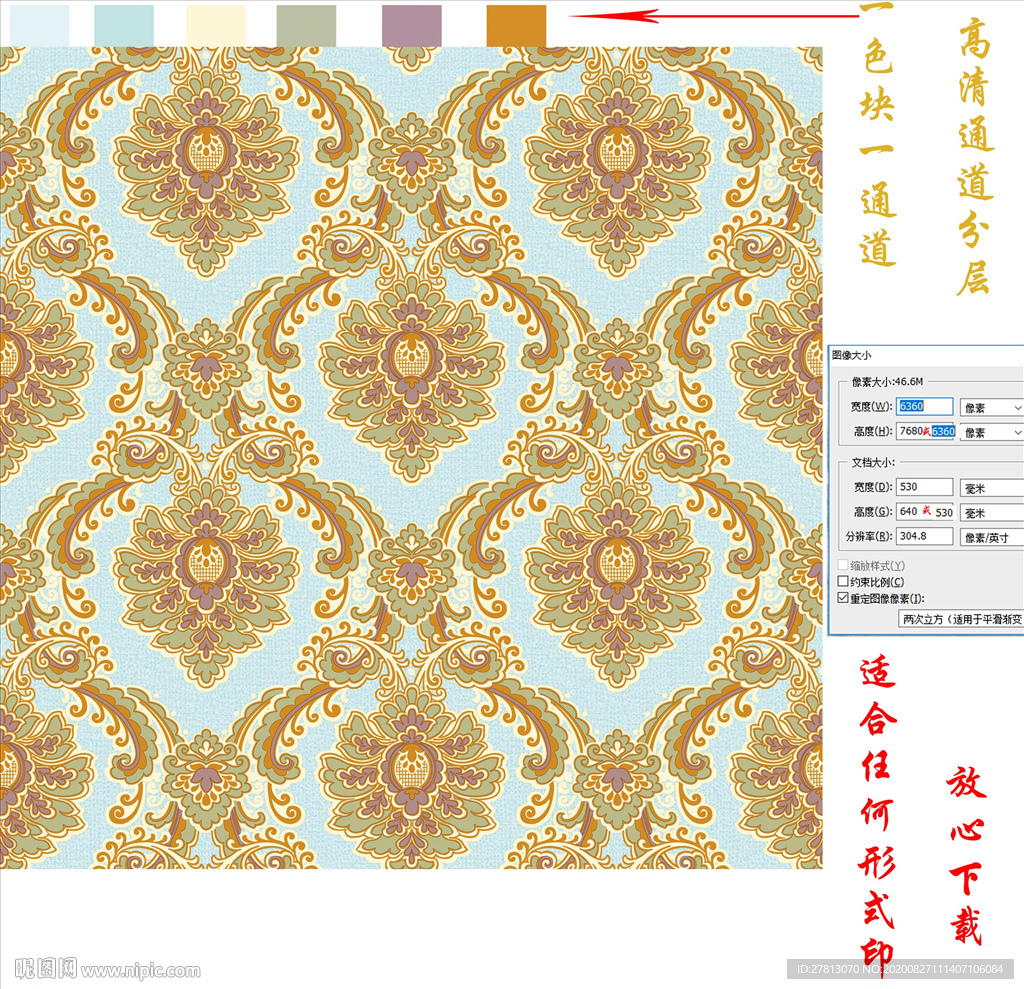Click the sage green color swatch
This screenshot has width=1024, height=989.
306,25
